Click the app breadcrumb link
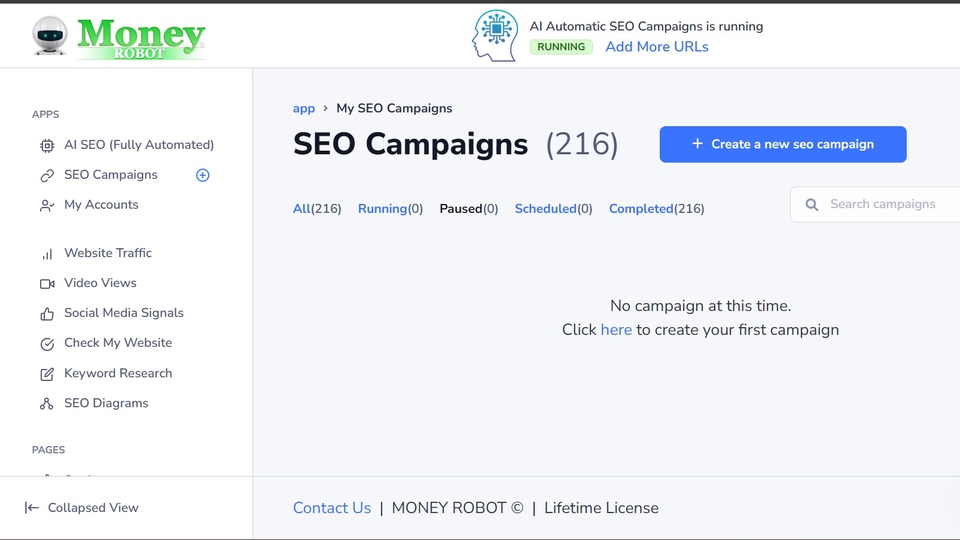This screenshot has width=960, height=540. click(304, 108)
